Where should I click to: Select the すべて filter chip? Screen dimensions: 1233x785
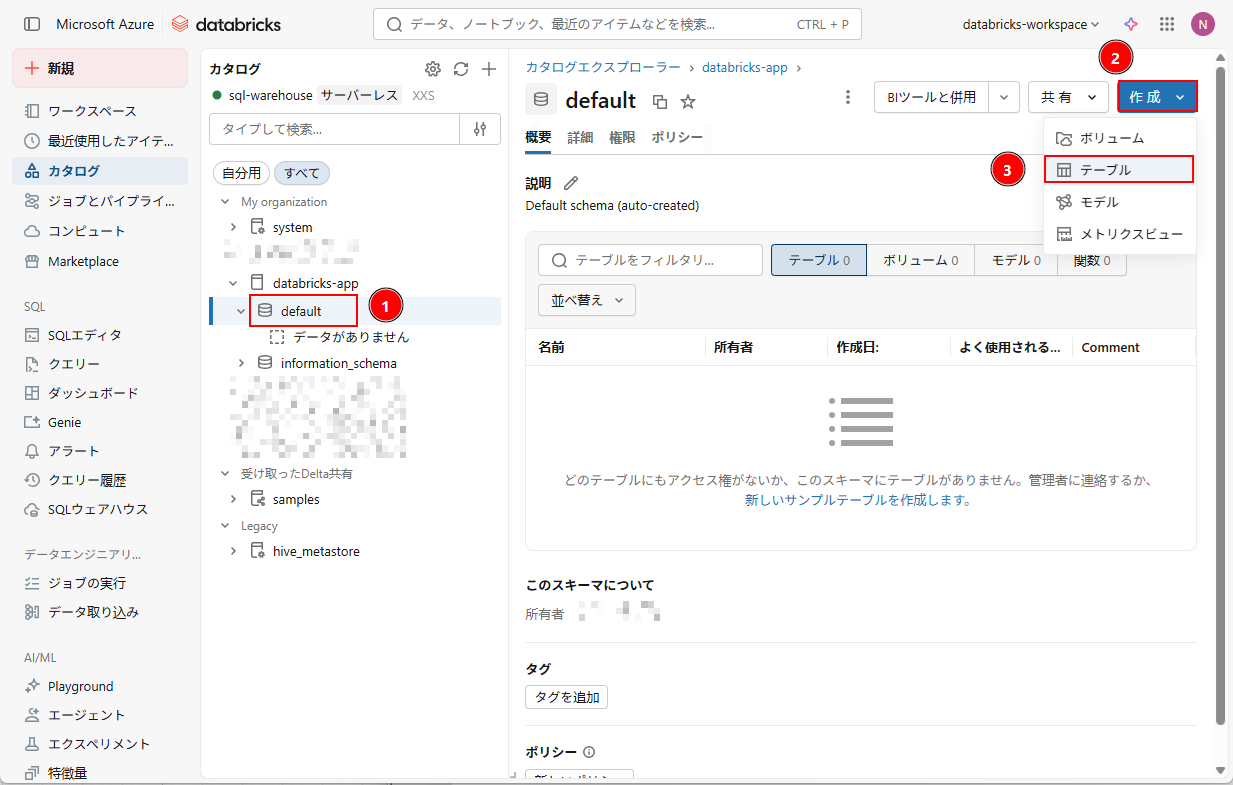[x=302, y=173]
